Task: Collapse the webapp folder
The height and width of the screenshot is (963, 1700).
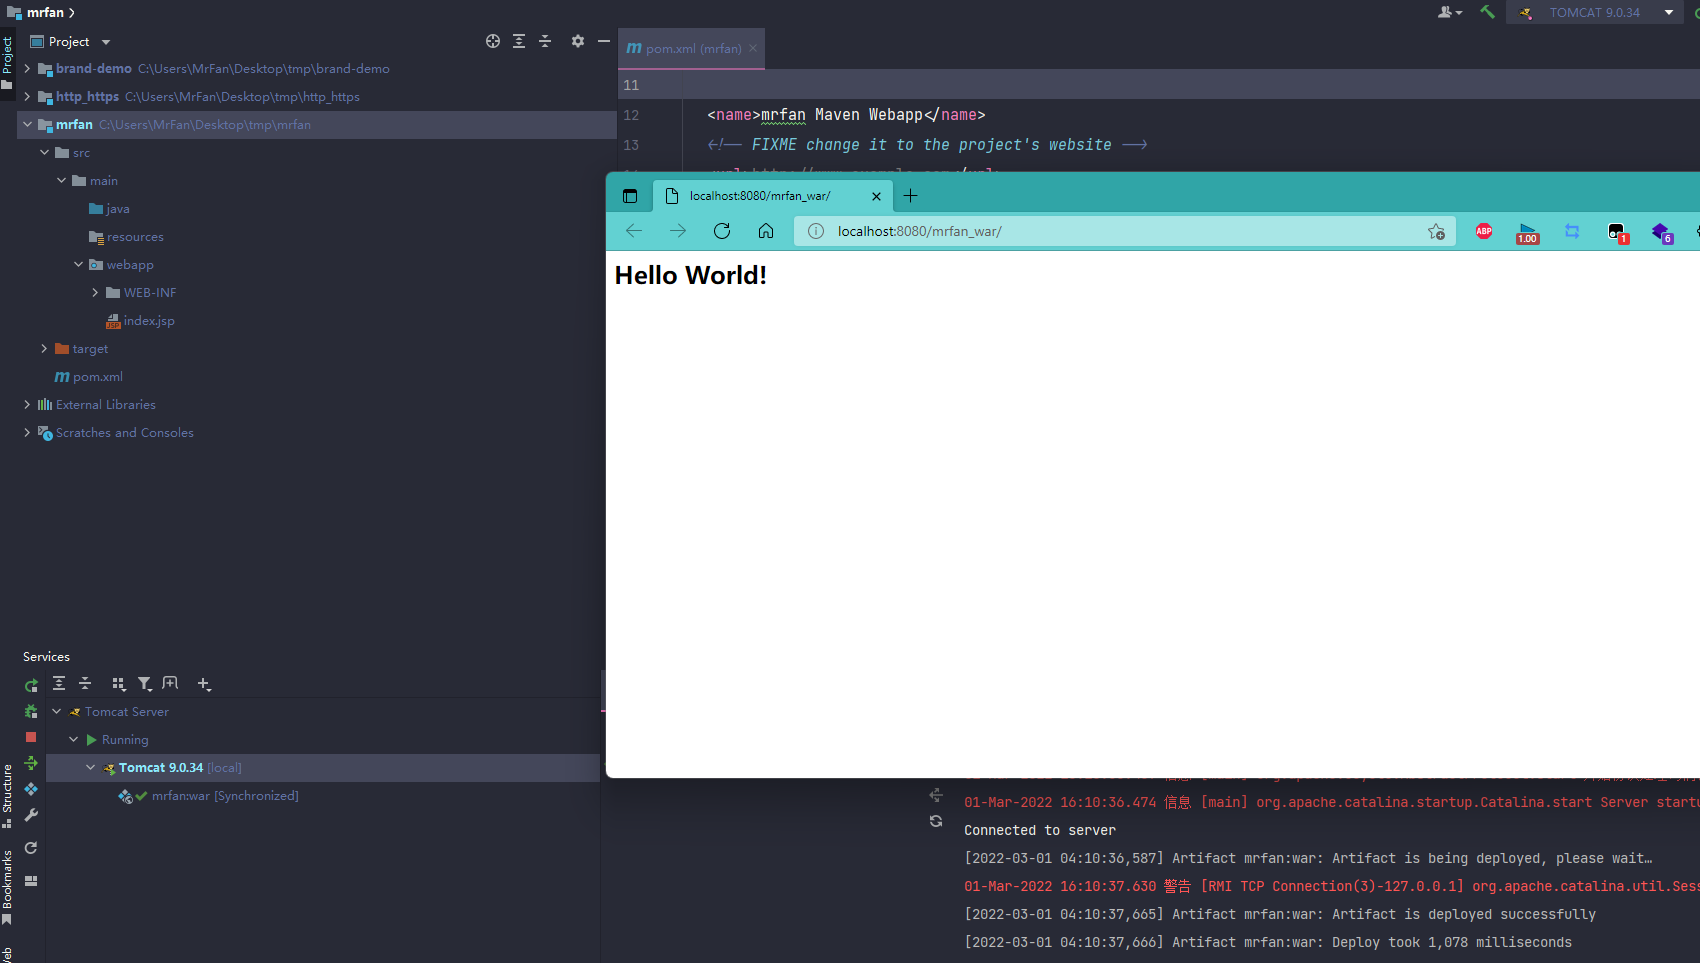Action: 78,265
